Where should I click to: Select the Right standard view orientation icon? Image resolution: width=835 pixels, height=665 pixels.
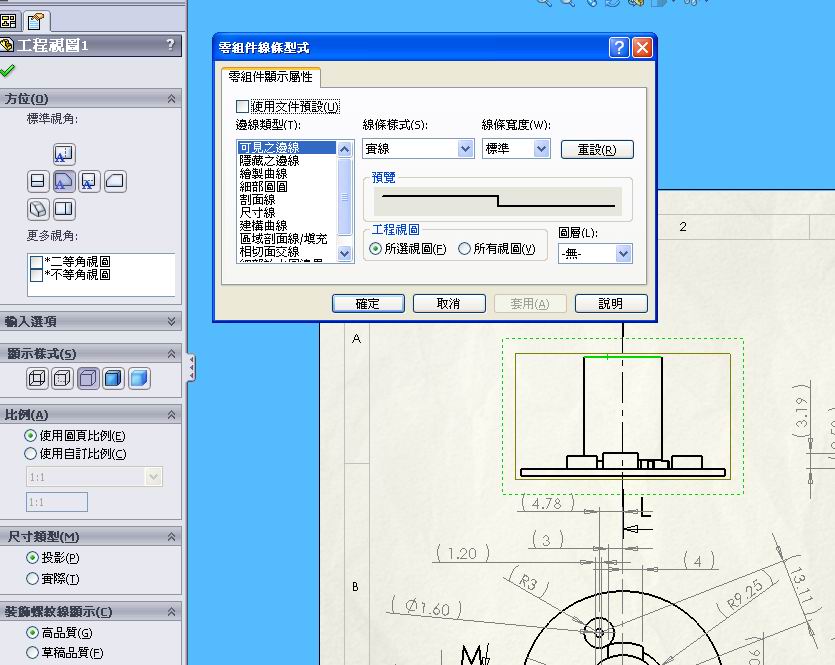pos(89,182)
